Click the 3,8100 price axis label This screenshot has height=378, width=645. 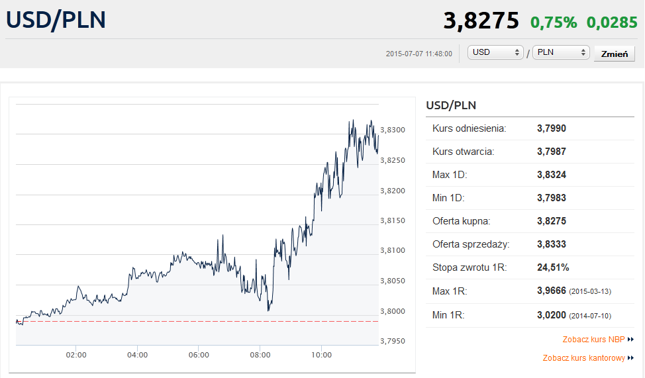click(392, 250)
